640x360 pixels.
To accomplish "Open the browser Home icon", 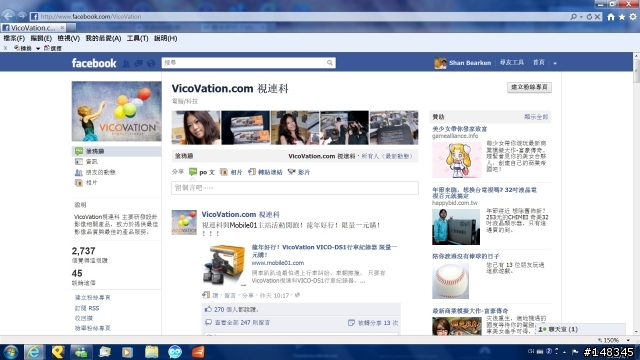I will pos(611,17).
